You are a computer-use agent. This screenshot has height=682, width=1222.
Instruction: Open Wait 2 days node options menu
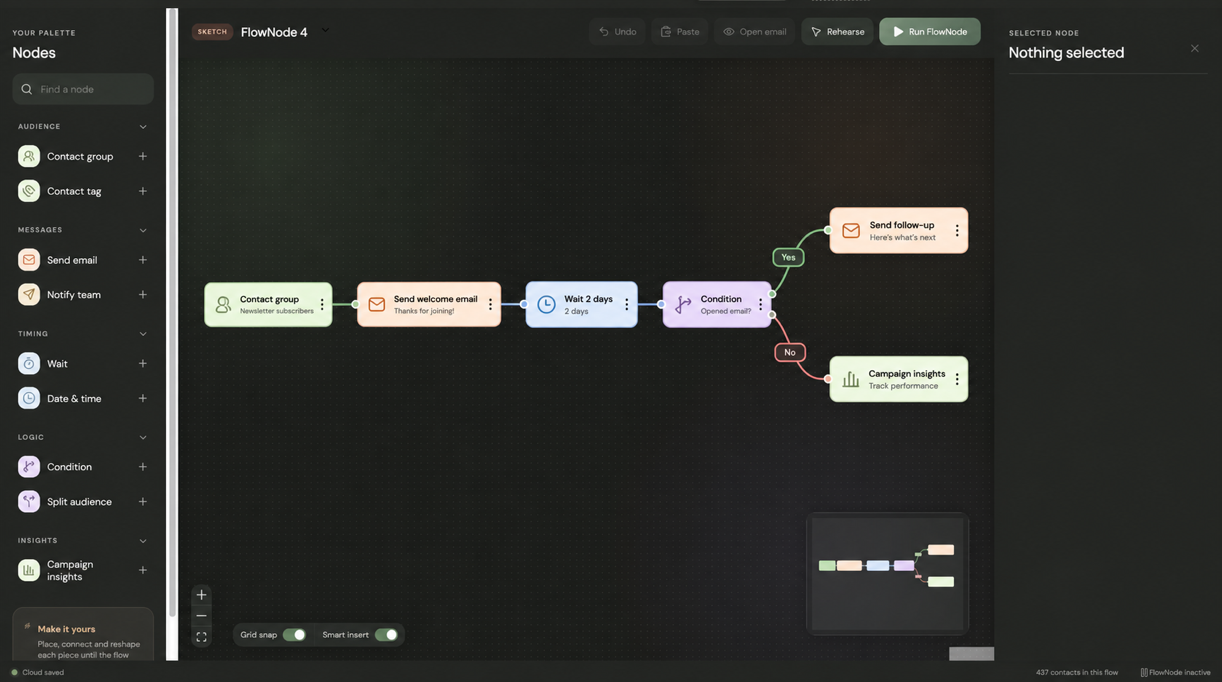(627, 305)
